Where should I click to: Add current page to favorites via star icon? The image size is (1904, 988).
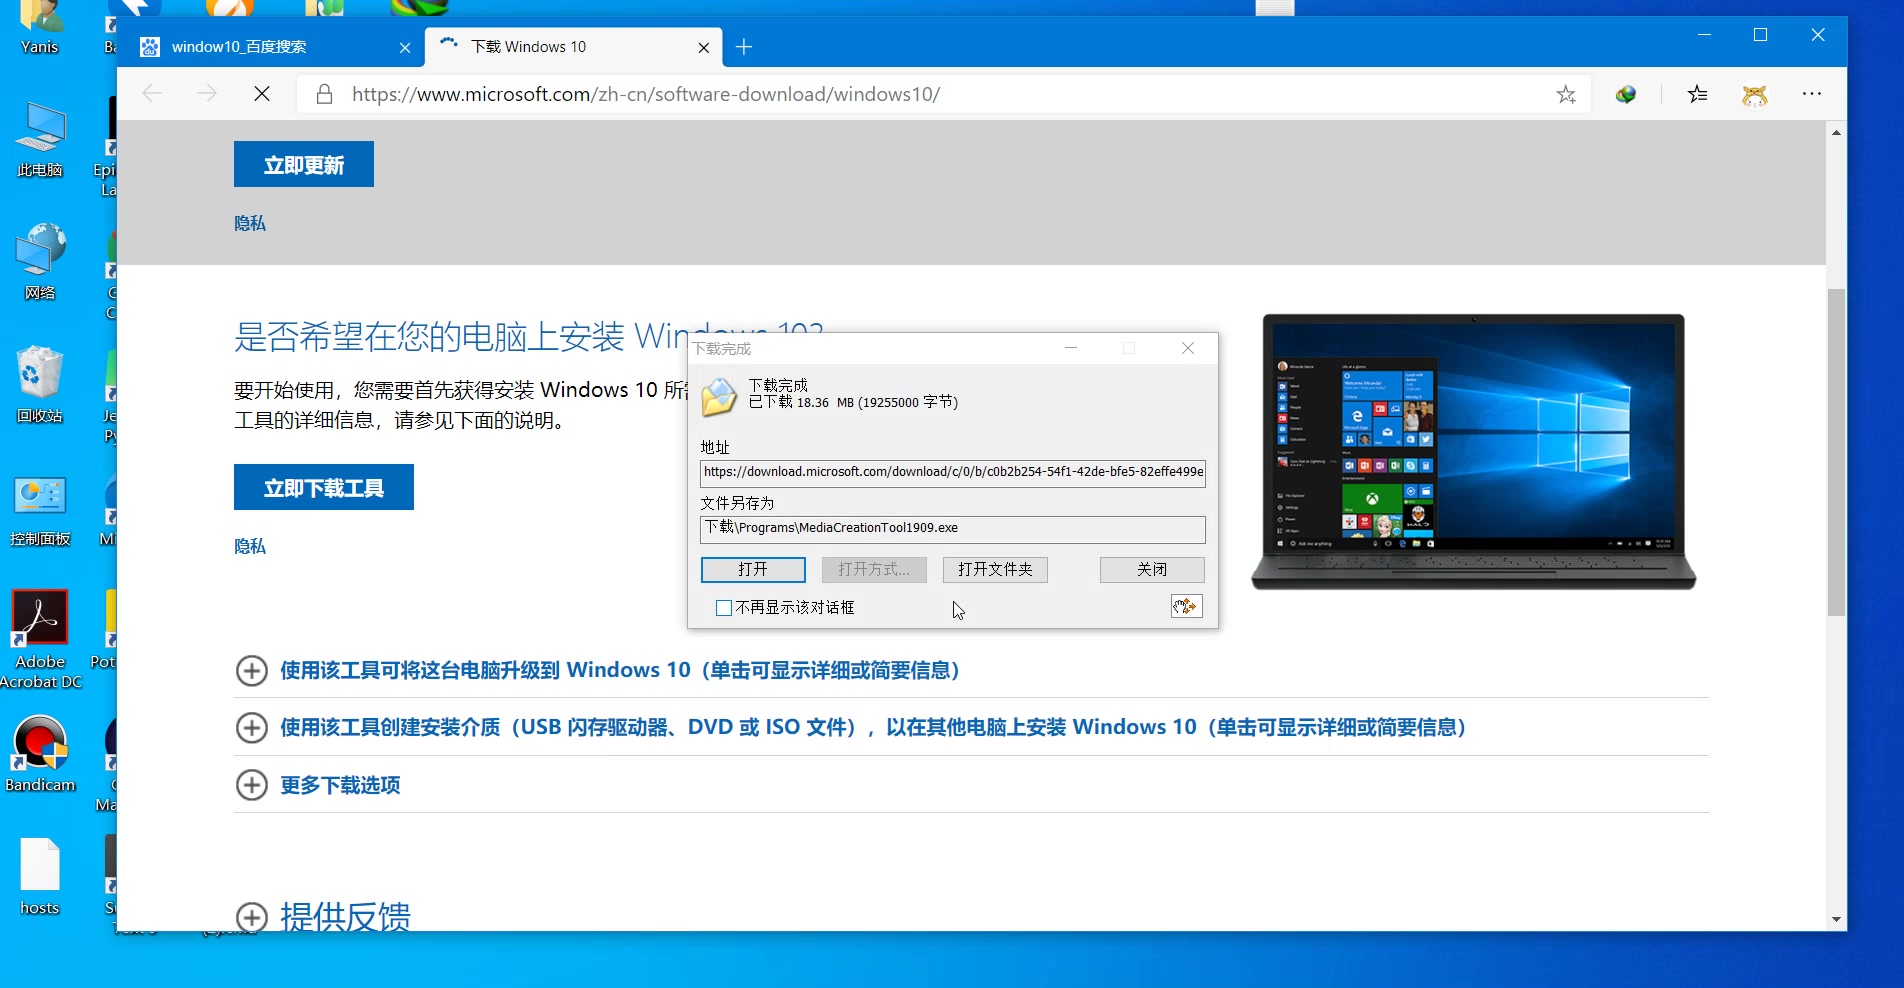click(x=1566, y=94)
